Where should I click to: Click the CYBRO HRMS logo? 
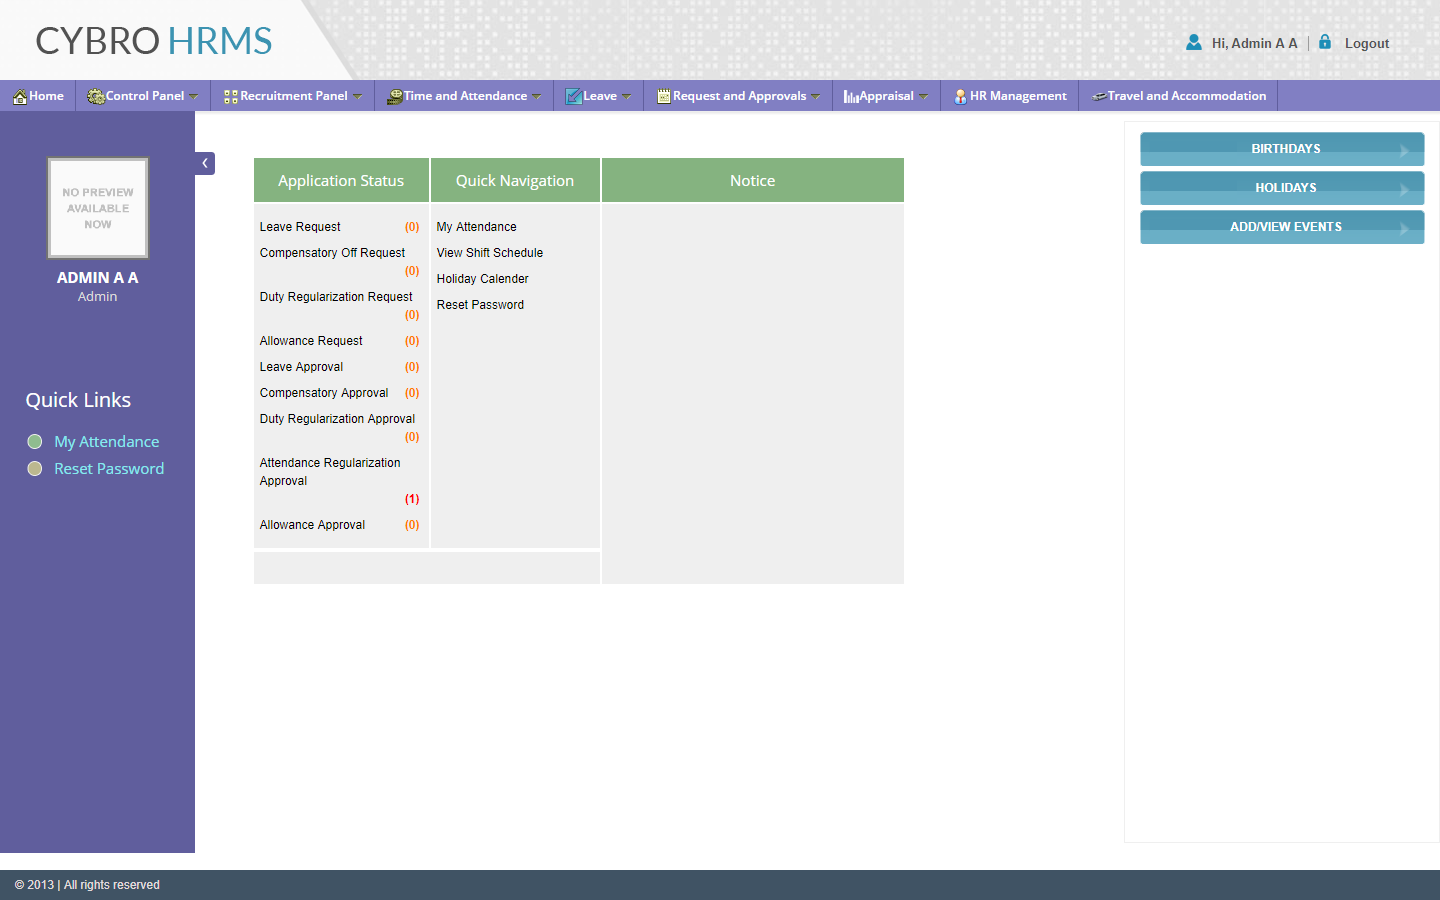coord(154,40)
